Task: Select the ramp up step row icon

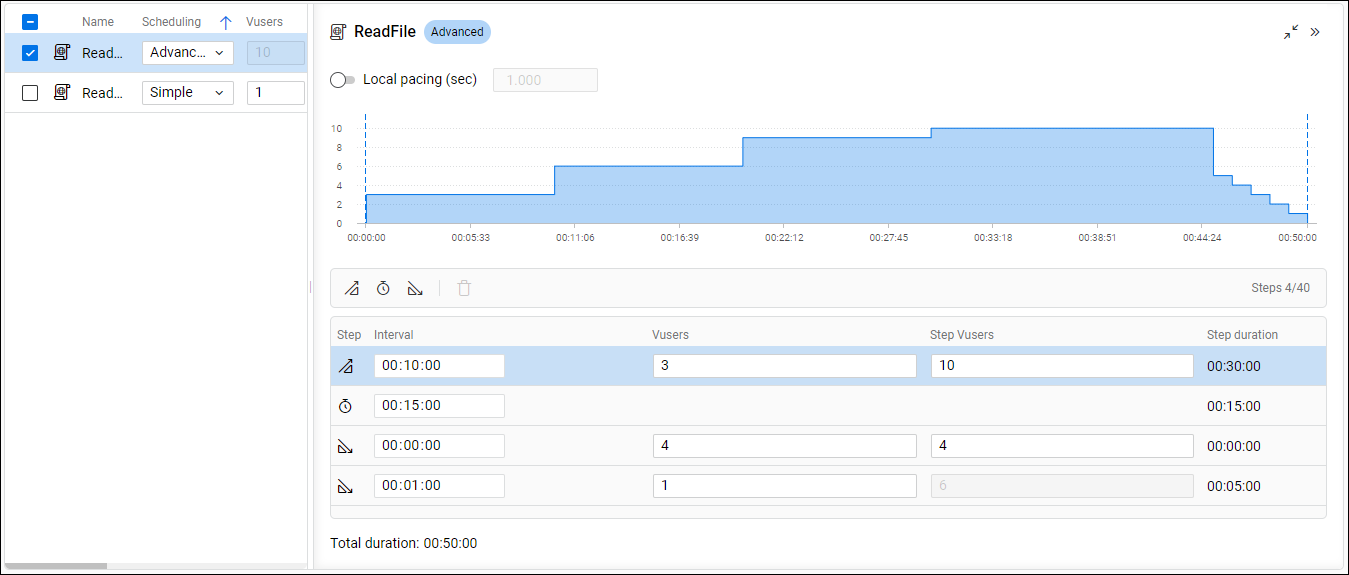Action: click(346, 366)
